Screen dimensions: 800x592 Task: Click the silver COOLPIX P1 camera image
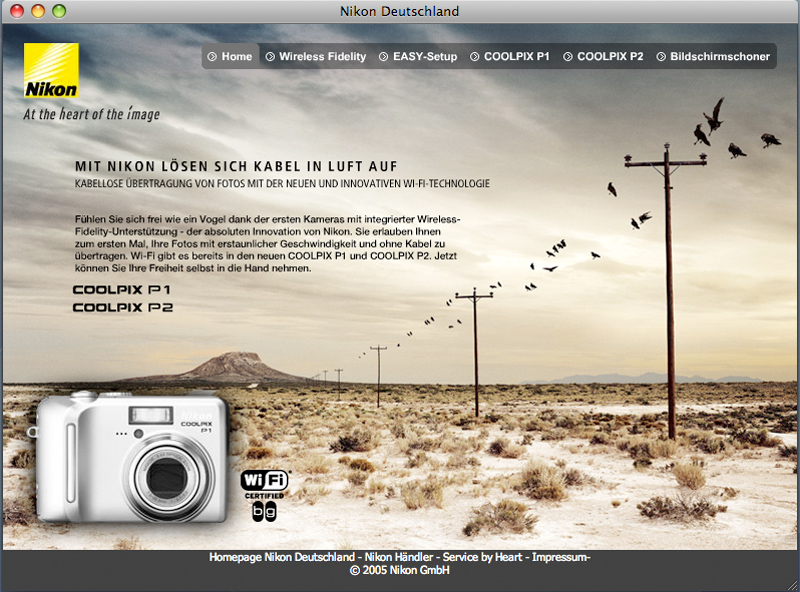click(x=130, y=457)
